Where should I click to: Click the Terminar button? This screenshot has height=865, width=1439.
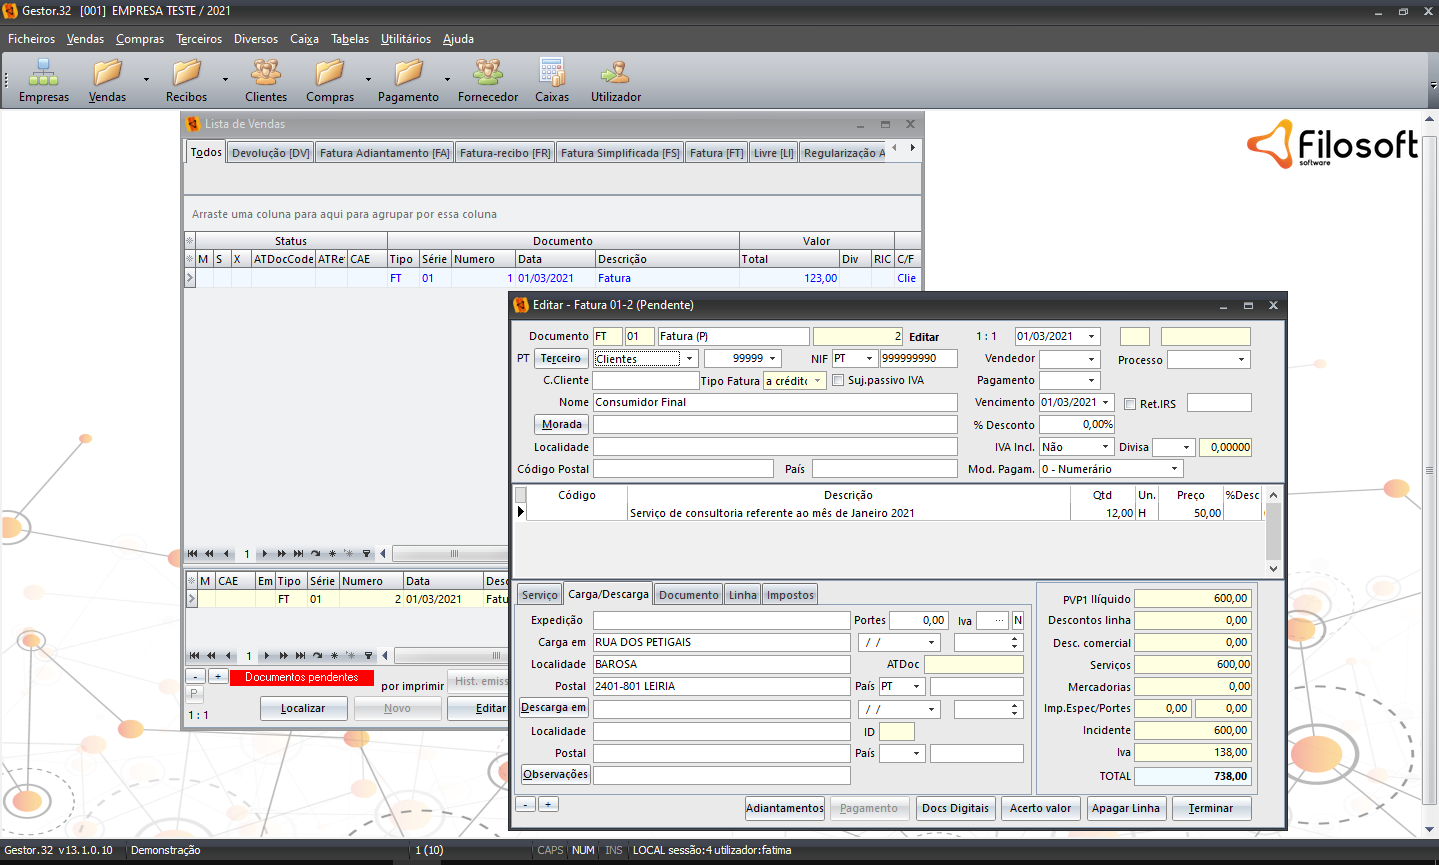pos(1211,808)
